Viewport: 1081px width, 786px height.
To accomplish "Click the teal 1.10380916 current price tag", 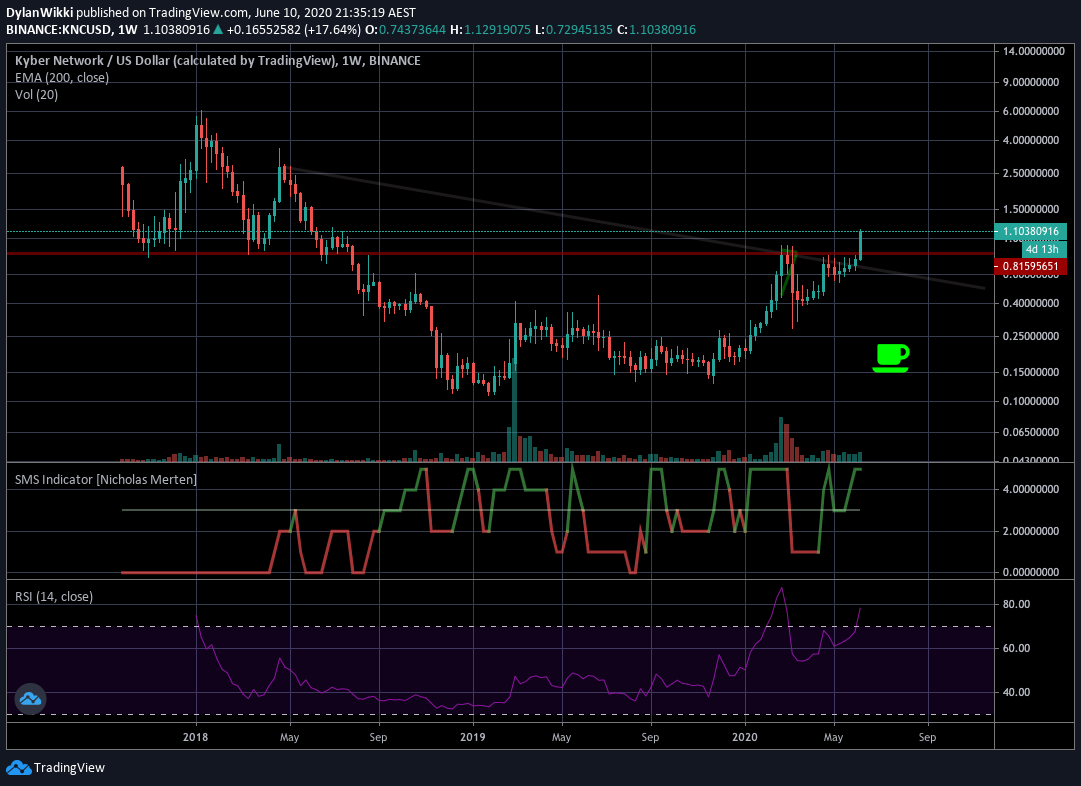I will 1031,231.
